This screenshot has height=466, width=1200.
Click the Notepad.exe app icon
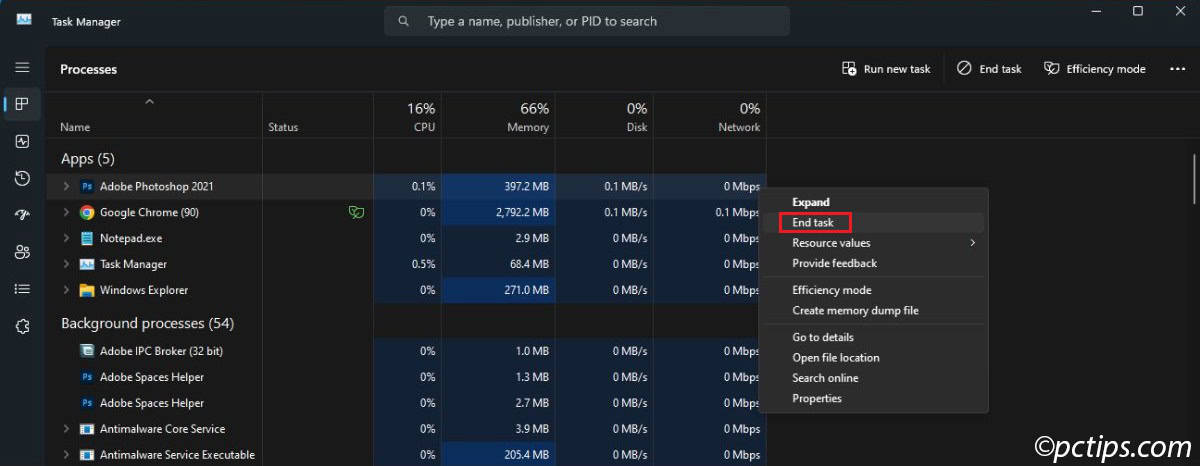click(x=87, y=238)
